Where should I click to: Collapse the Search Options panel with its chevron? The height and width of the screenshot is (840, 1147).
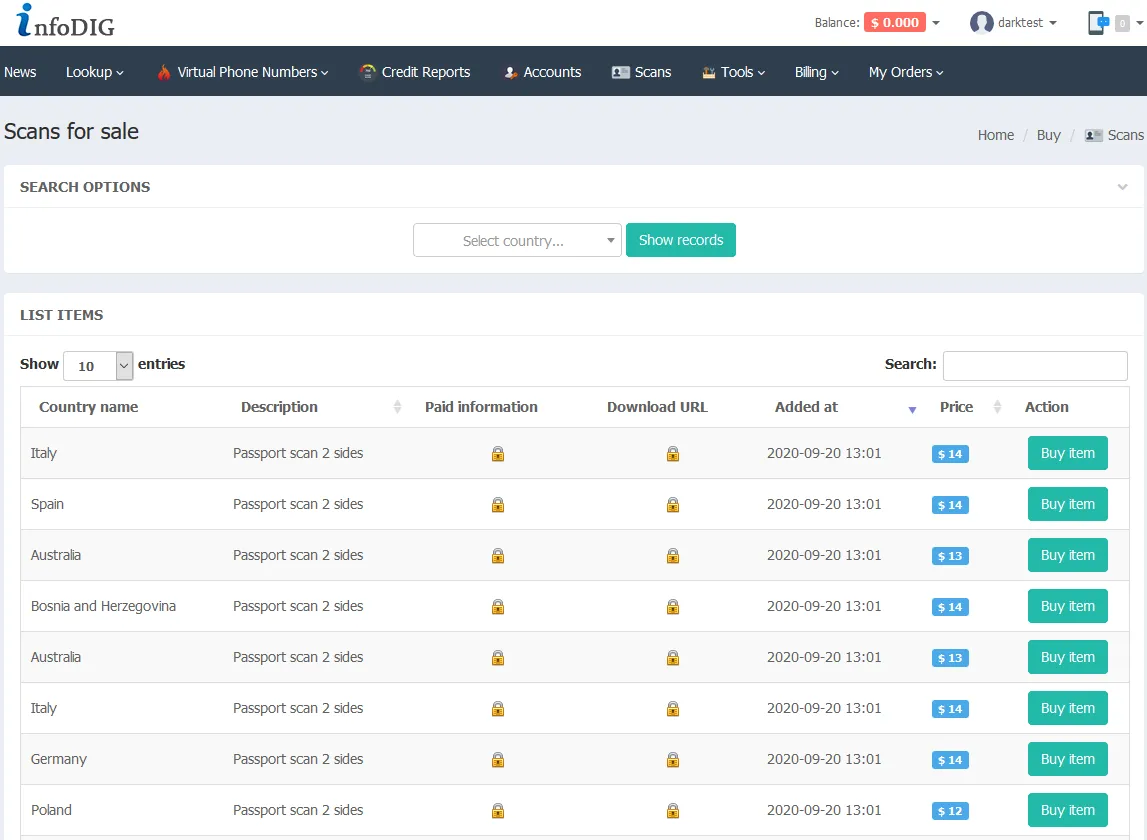(x=1122, y=187)
